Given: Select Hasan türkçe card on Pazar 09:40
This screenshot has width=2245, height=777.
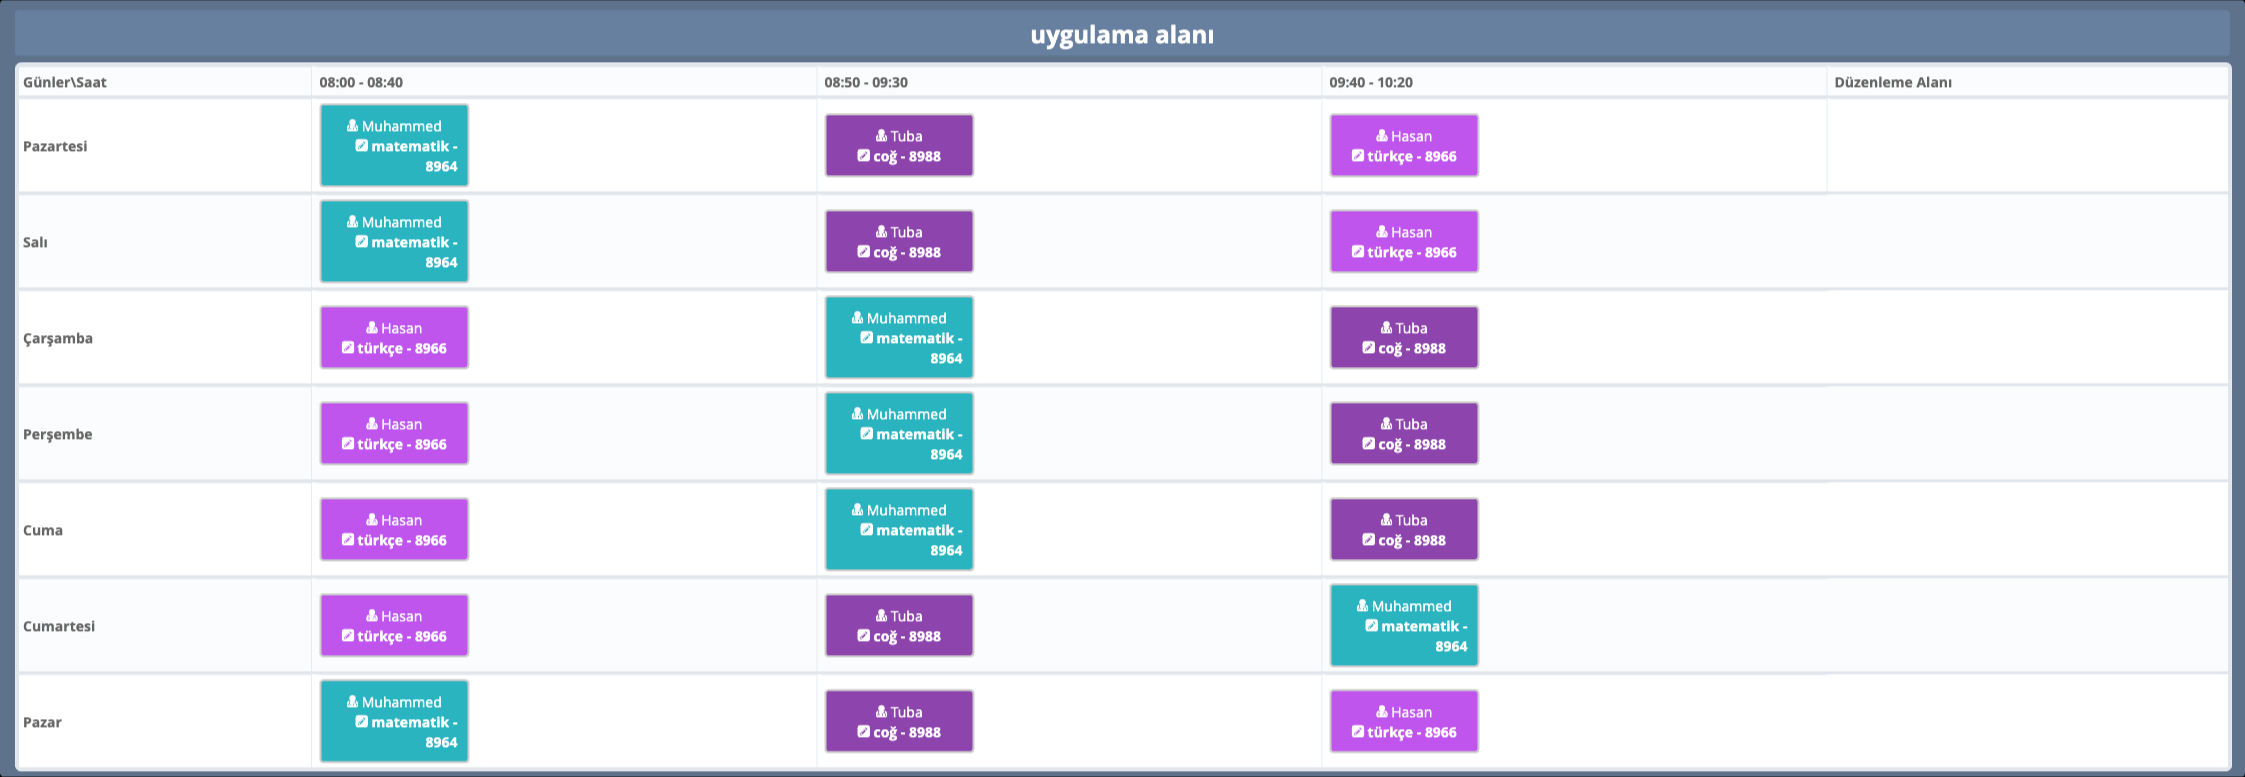Looking at the screenshot, I should [x=1403, y=722].
